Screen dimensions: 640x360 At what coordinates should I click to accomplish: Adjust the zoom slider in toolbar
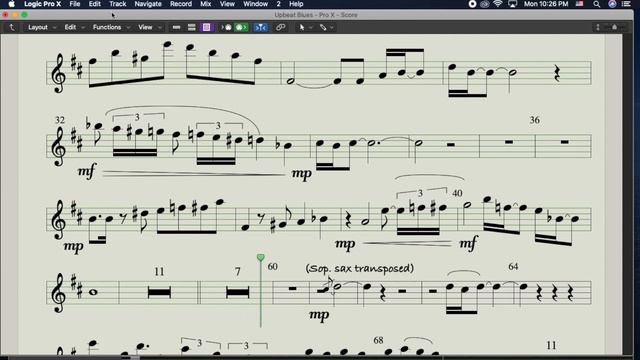point(615,27)
